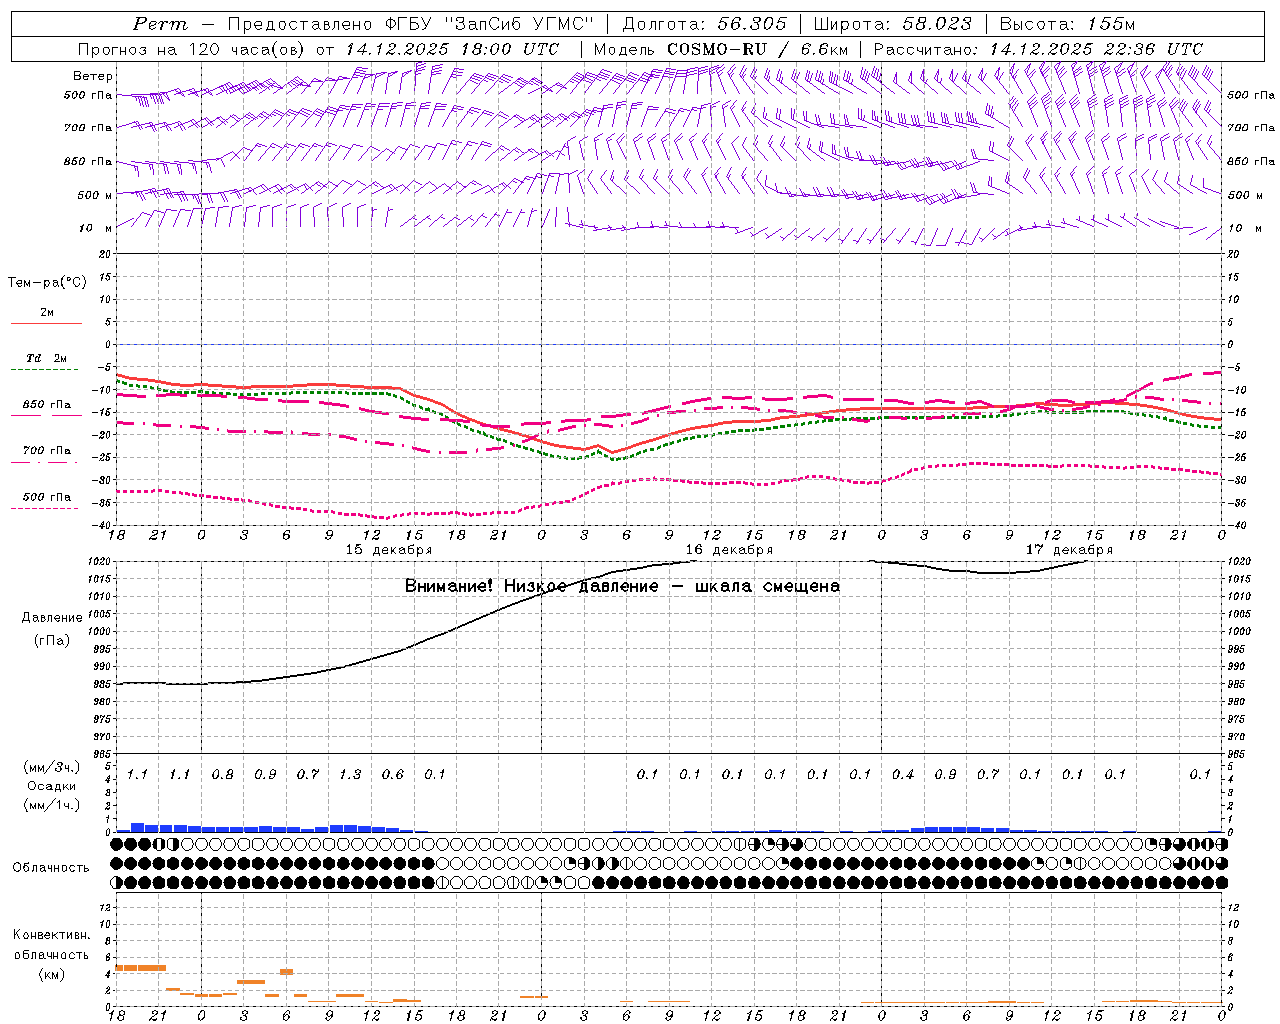The width and height of the screenshot is (1280, 1024).
Task: Click the precipitation value '0.8'
Action: 223,774
